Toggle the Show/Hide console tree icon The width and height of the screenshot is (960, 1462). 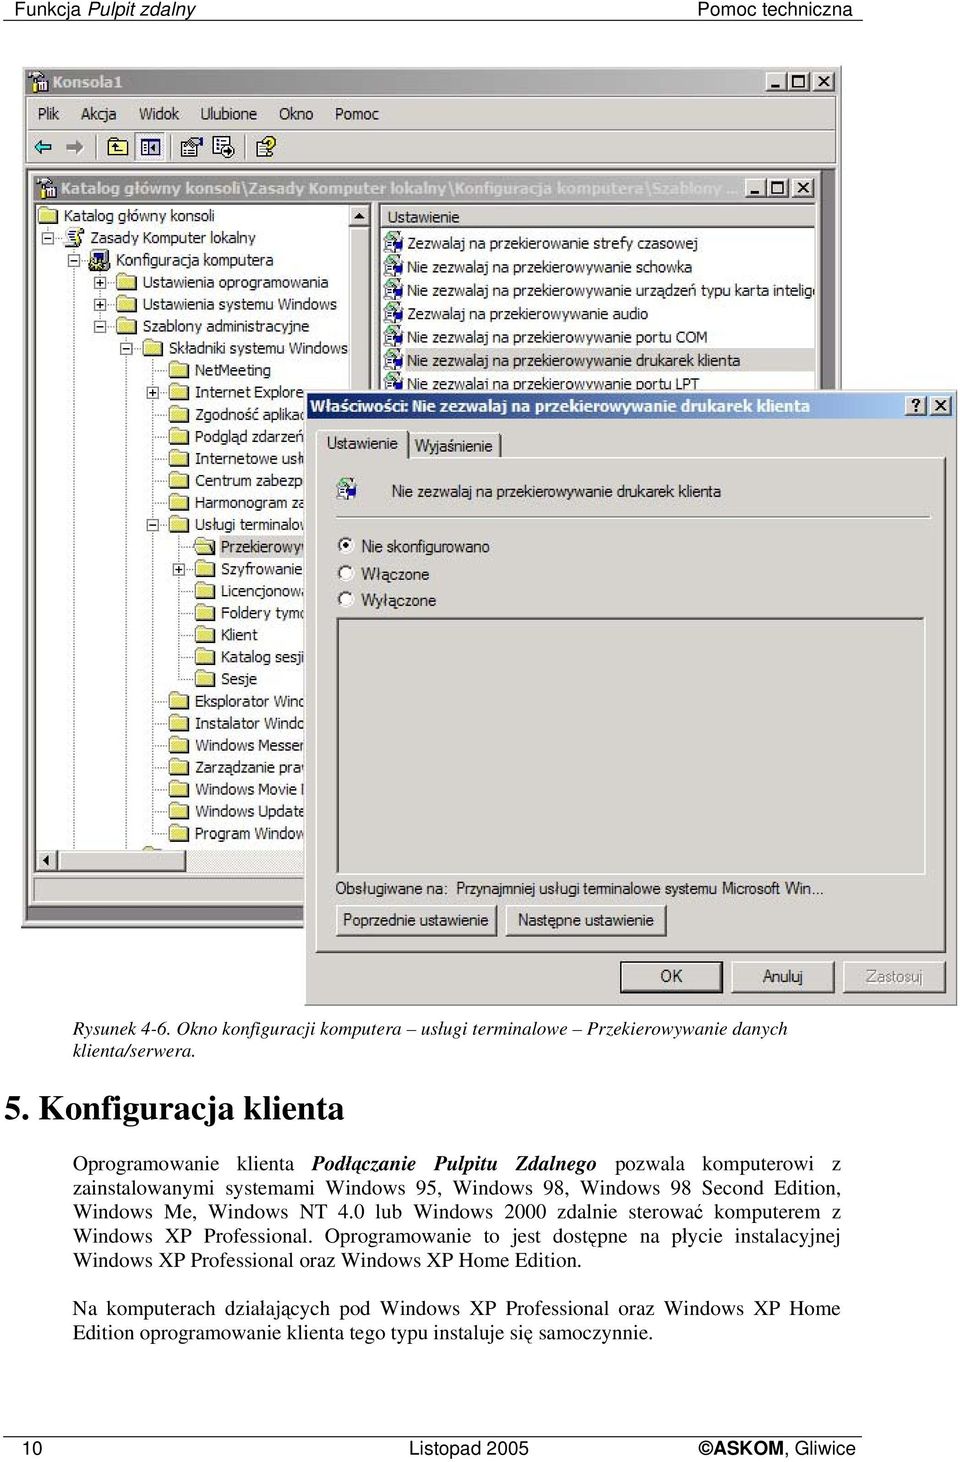tap(150, 147)
